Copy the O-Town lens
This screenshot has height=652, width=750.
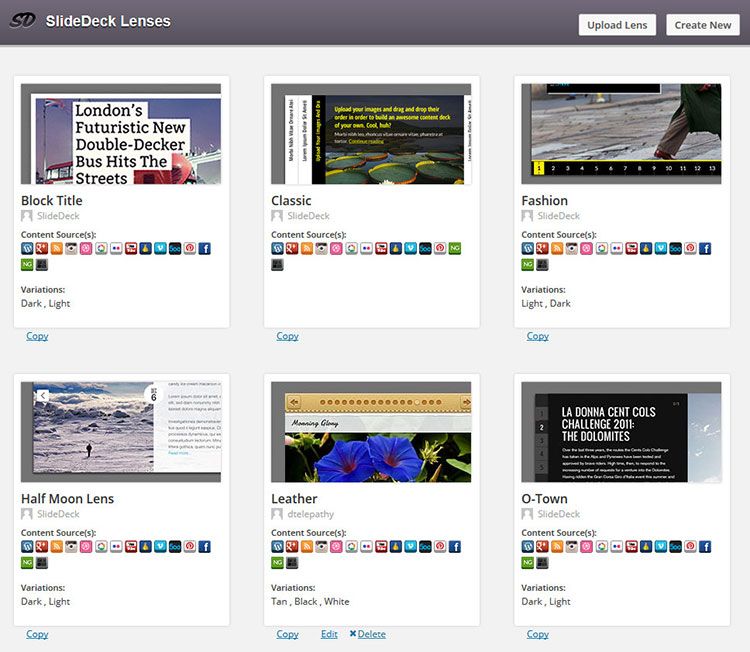(x=537, y=634)
